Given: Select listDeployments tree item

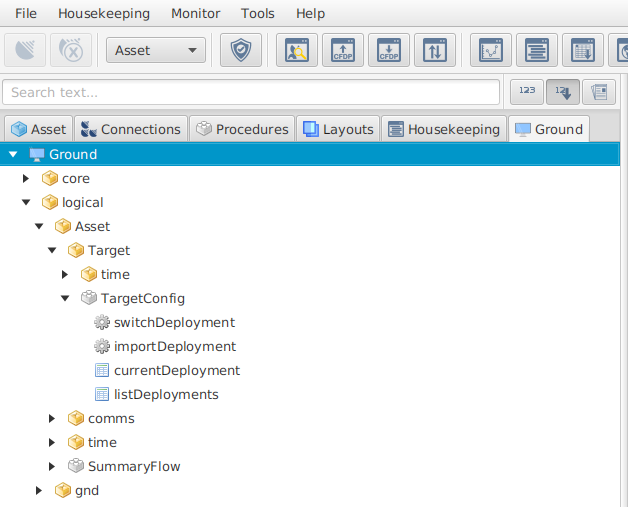Looking at the screenshot, I should 166,394.
